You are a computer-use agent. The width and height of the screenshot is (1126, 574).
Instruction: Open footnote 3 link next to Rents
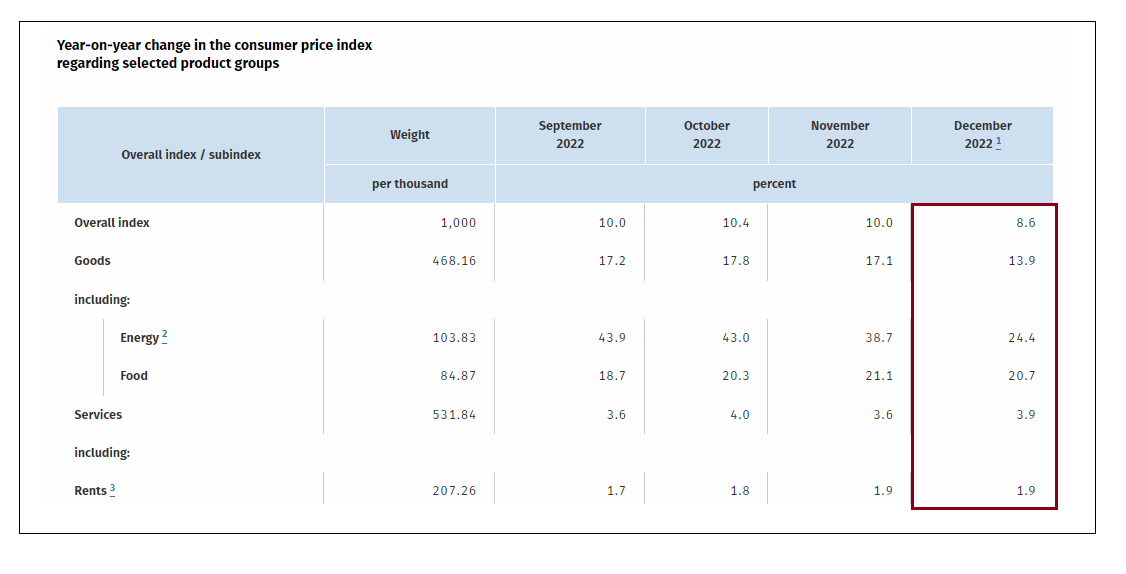(x=113, y=489)
